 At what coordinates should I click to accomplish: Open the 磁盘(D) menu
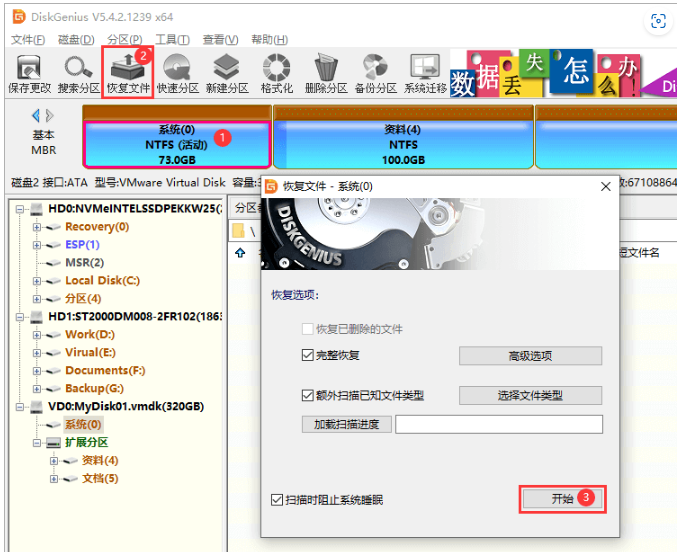[76, 40]
